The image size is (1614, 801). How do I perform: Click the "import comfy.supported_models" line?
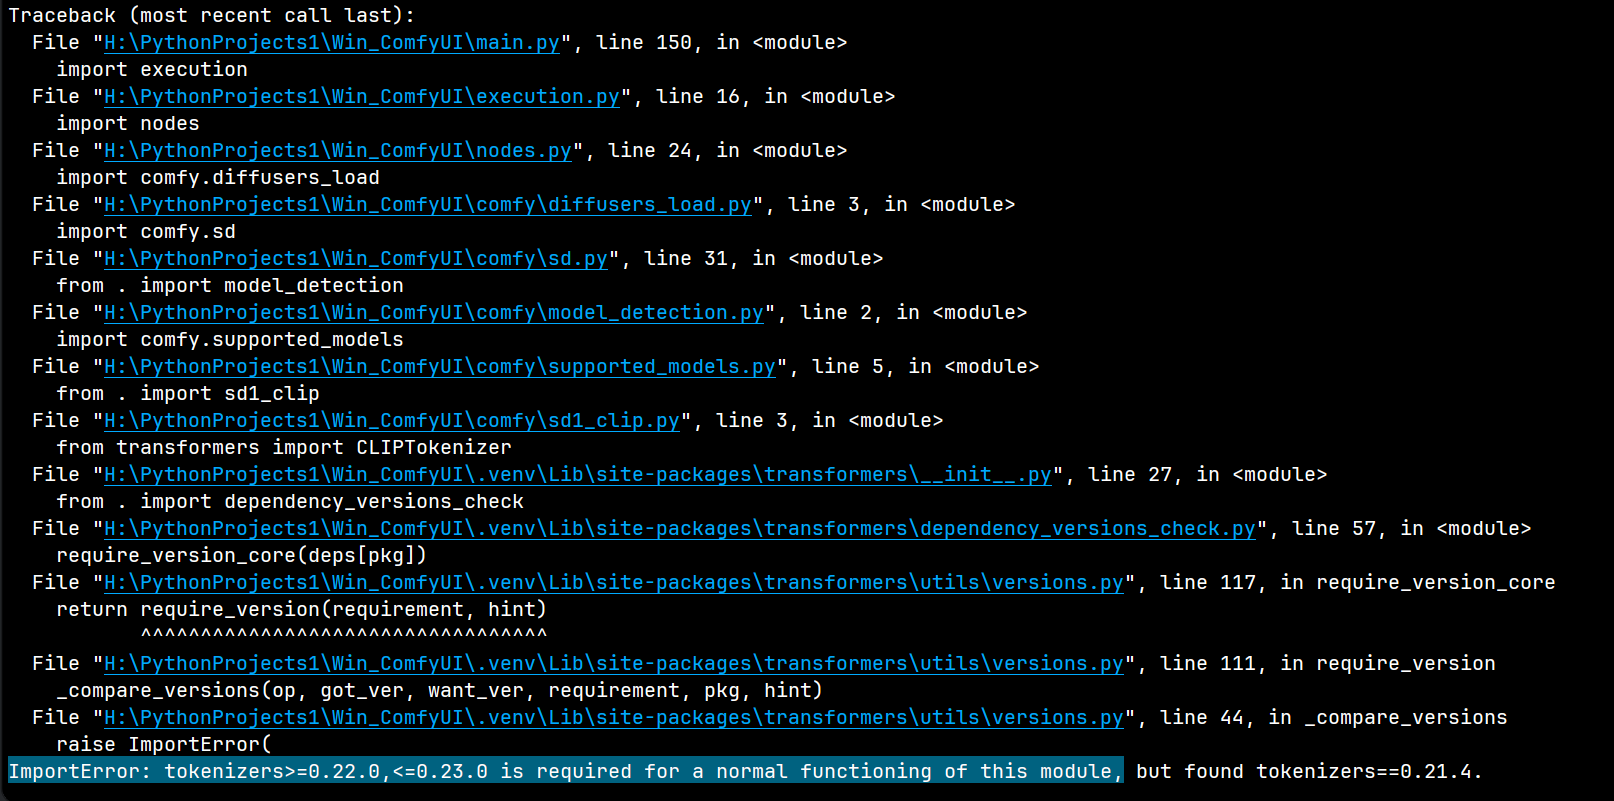click(x=230, y=340)
